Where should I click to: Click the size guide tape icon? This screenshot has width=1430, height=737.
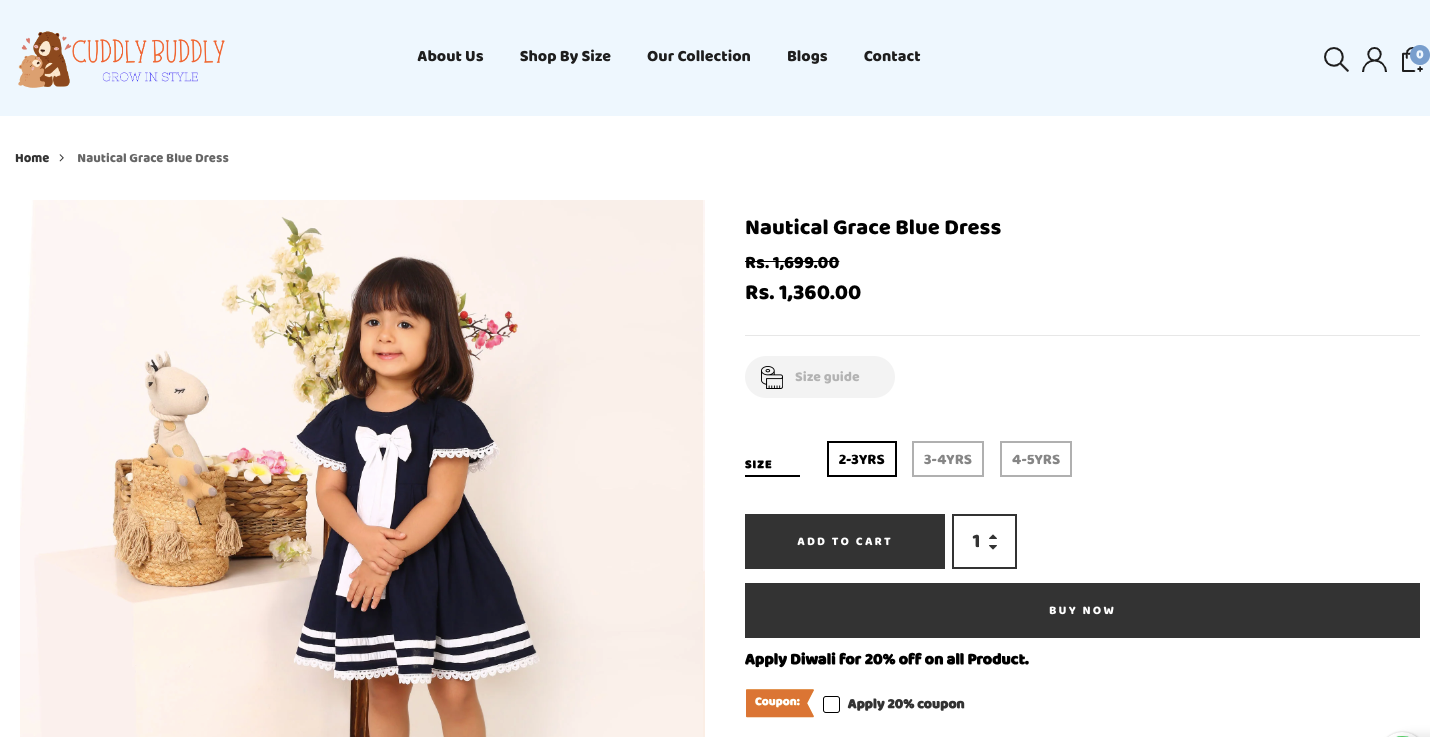tap(771, 377)
